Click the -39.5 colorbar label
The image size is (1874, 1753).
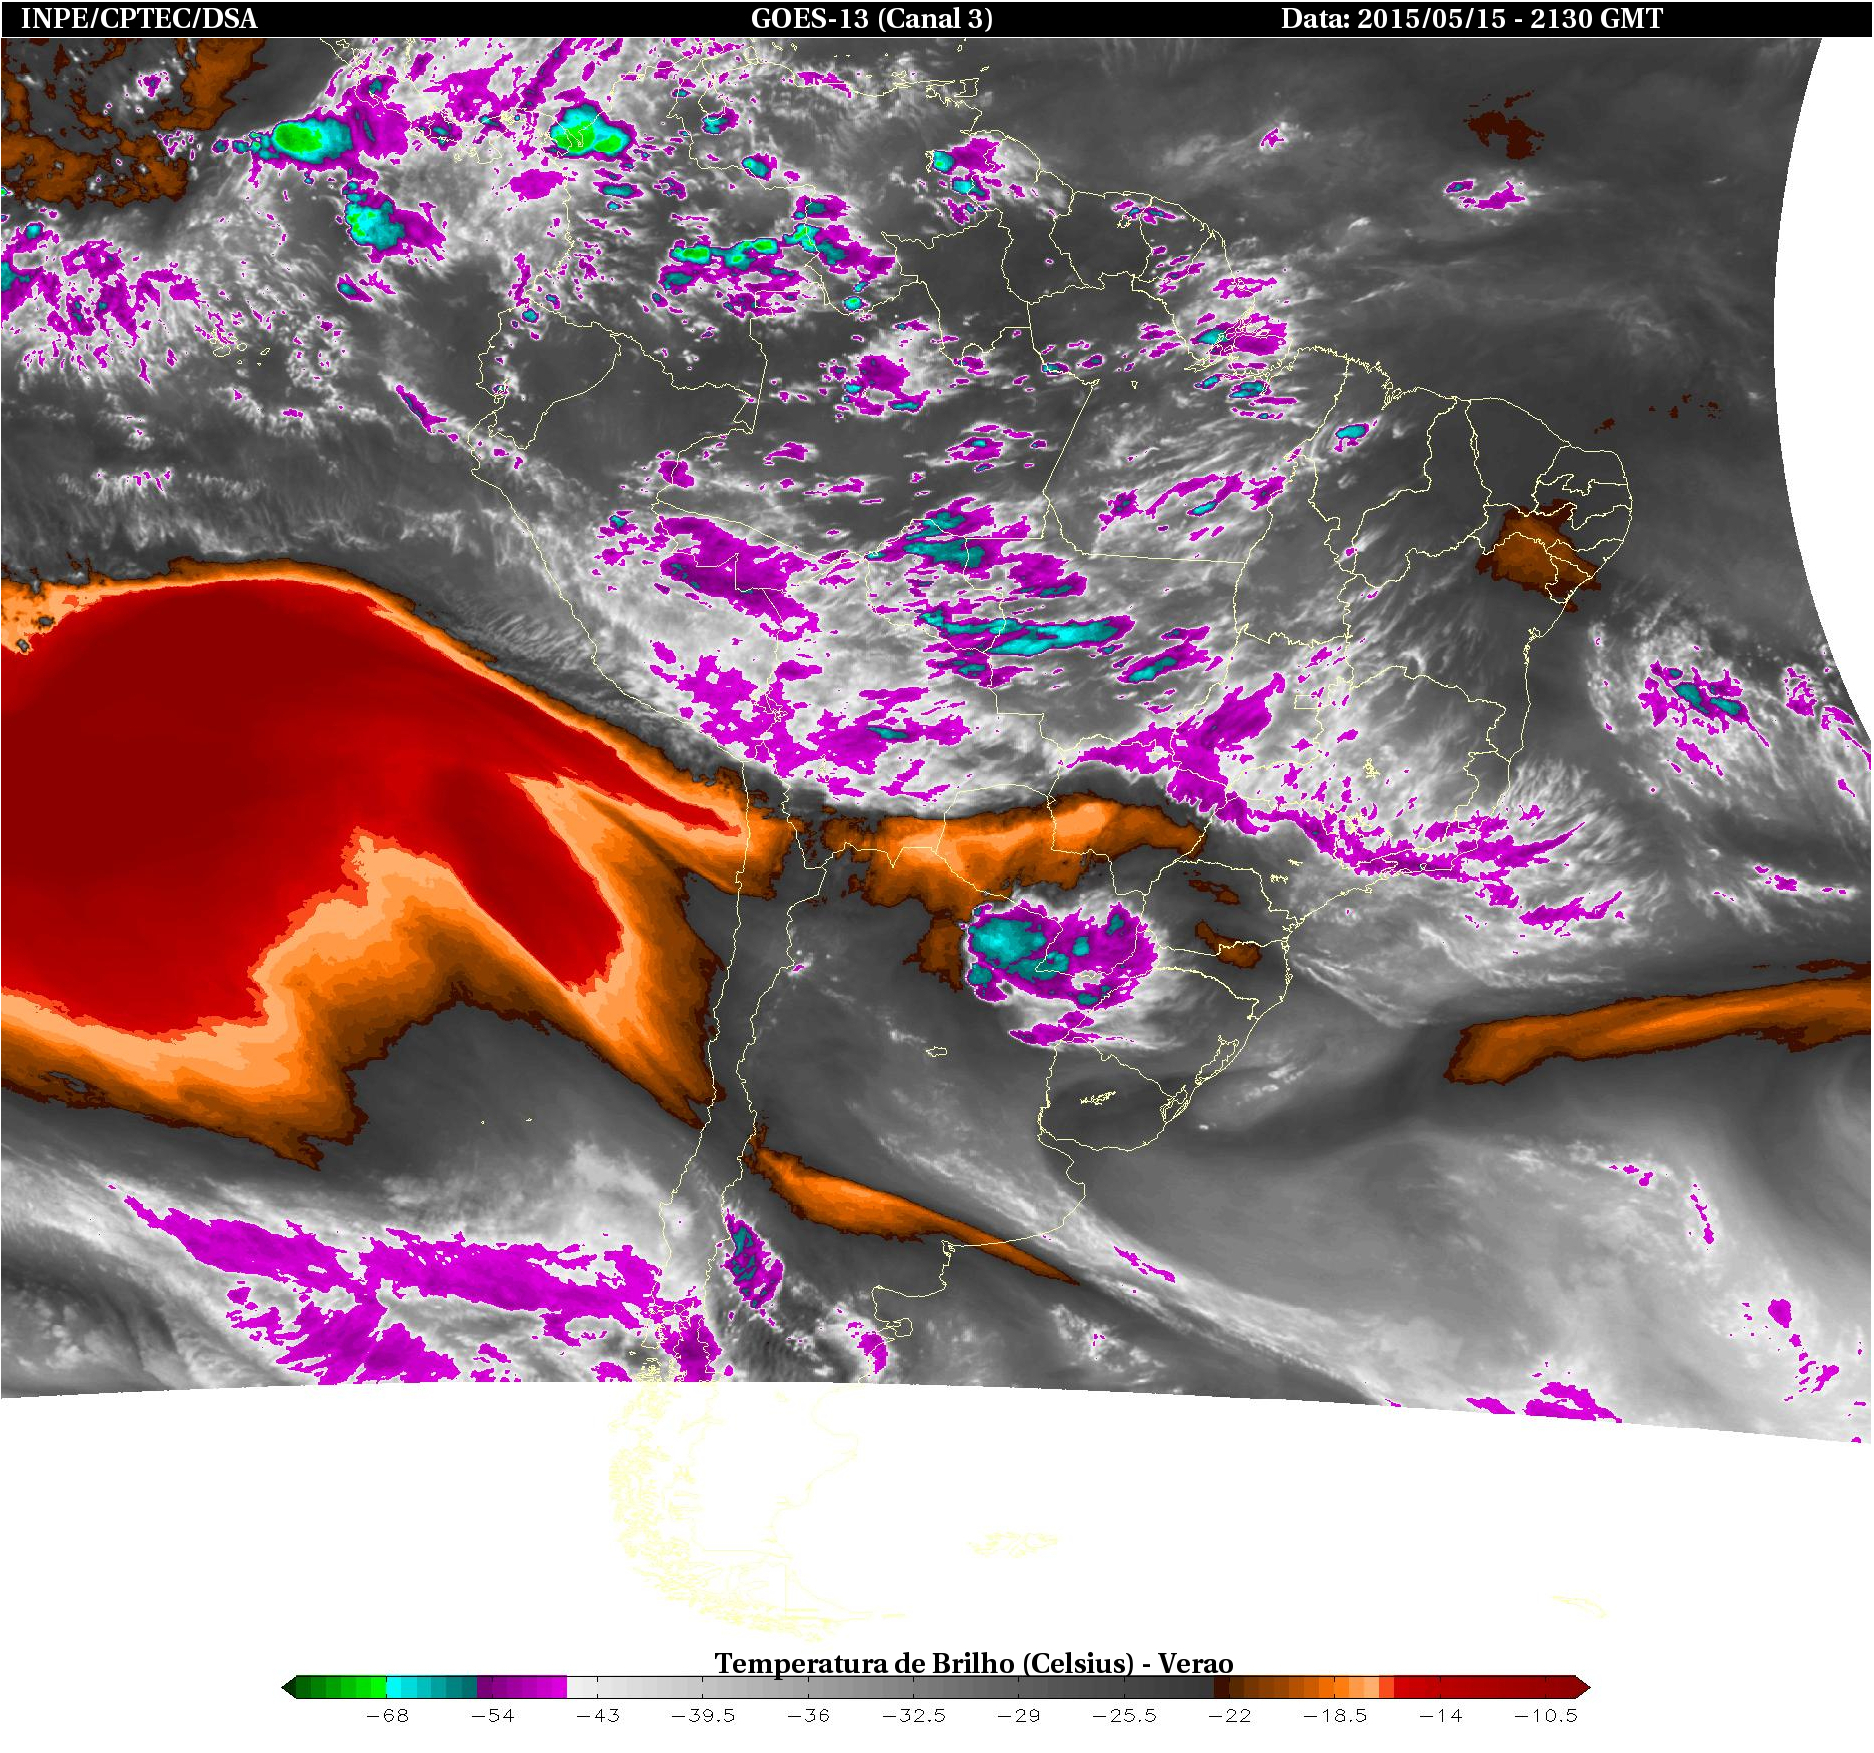point(703,1716)
